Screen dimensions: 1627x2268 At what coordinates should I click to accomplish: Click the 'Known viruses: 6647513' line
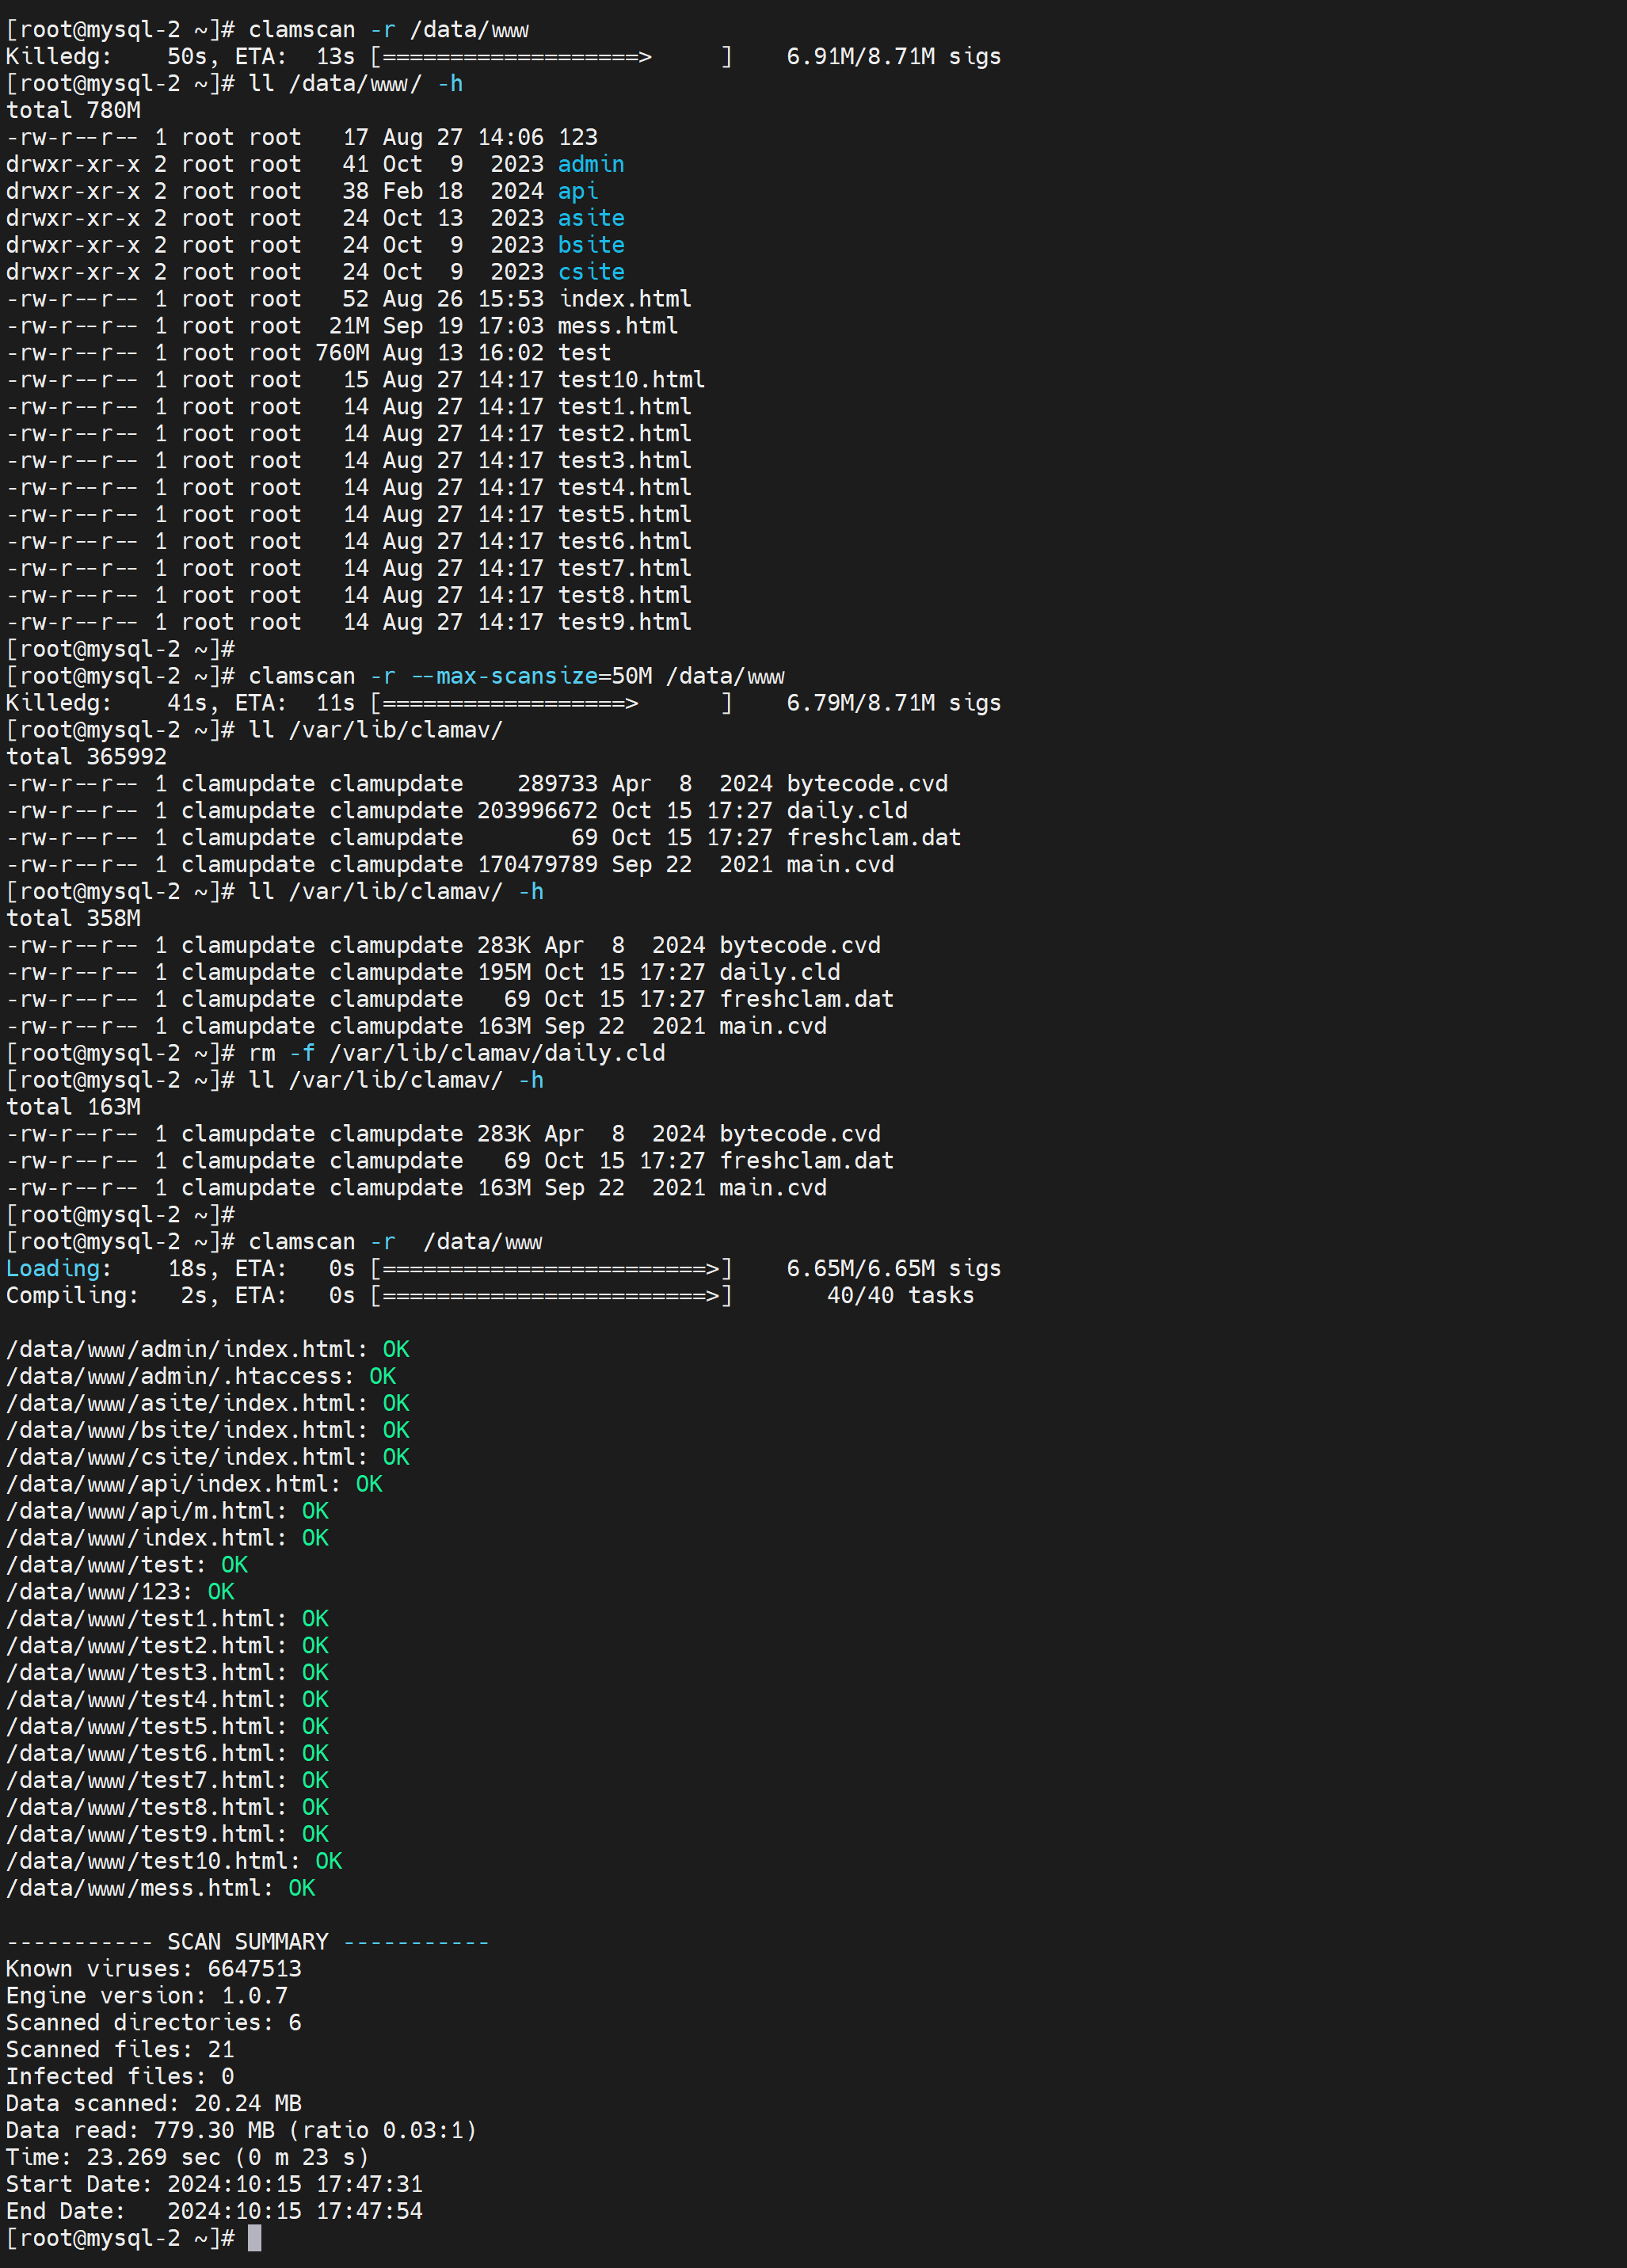point(153,1968)
